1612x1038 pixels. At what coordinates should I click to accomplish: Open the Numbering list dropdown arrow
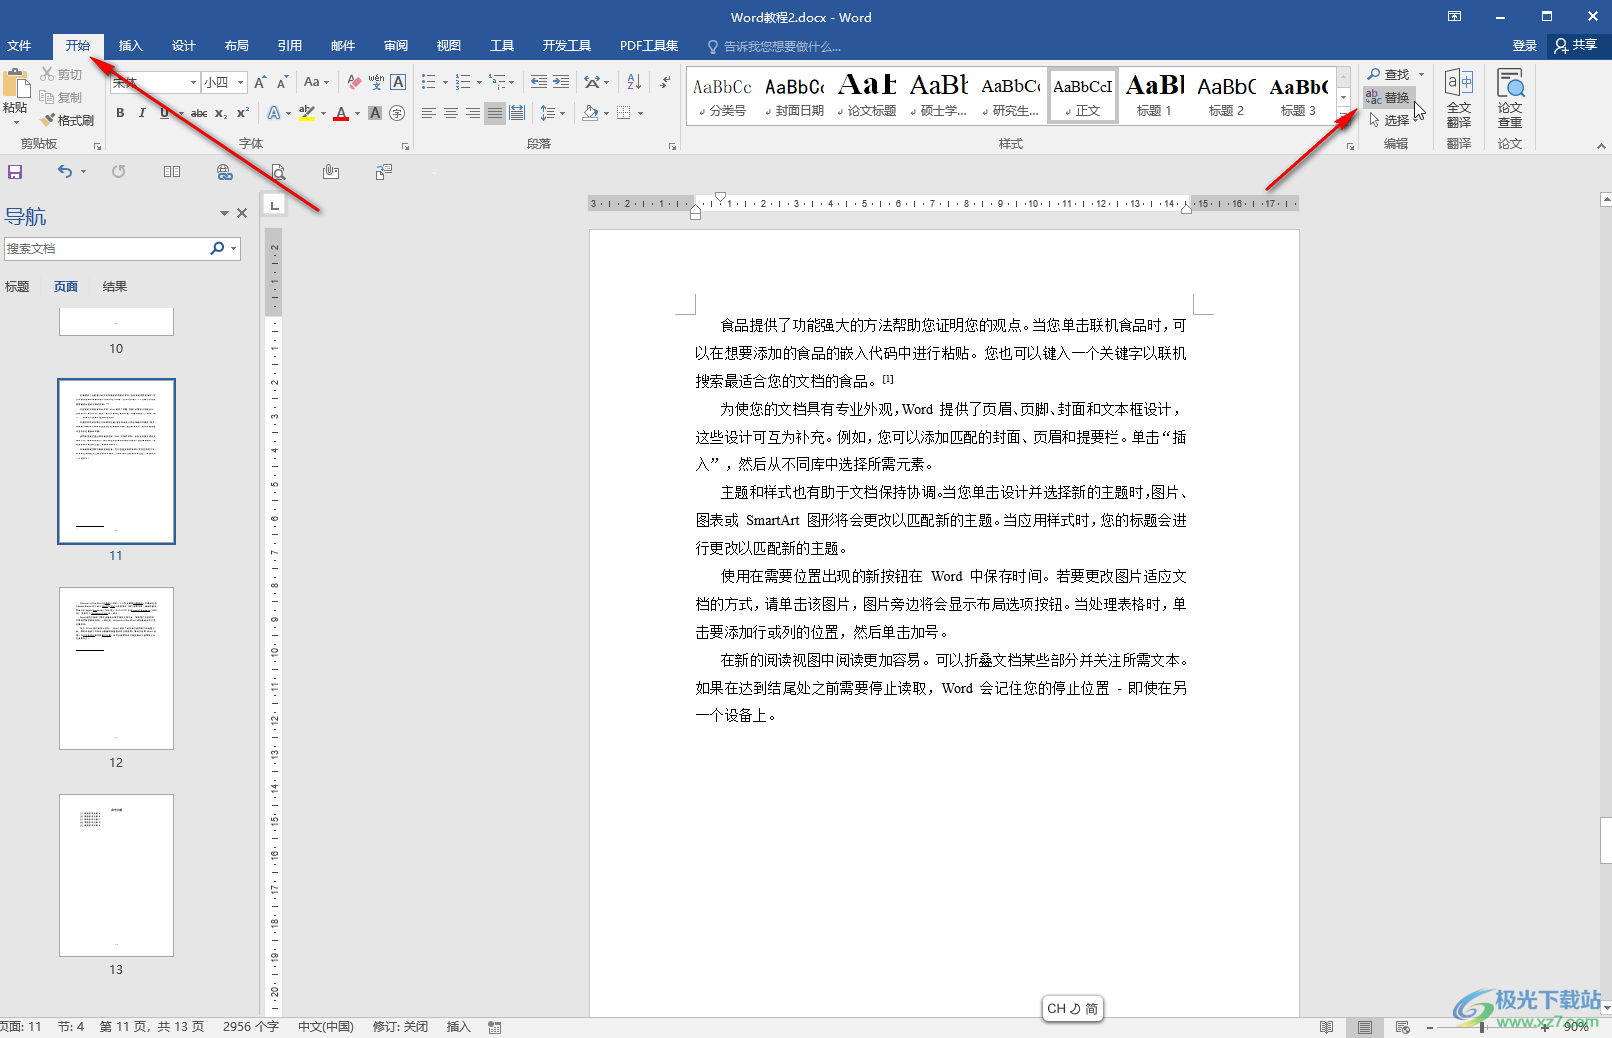(479, 82)
